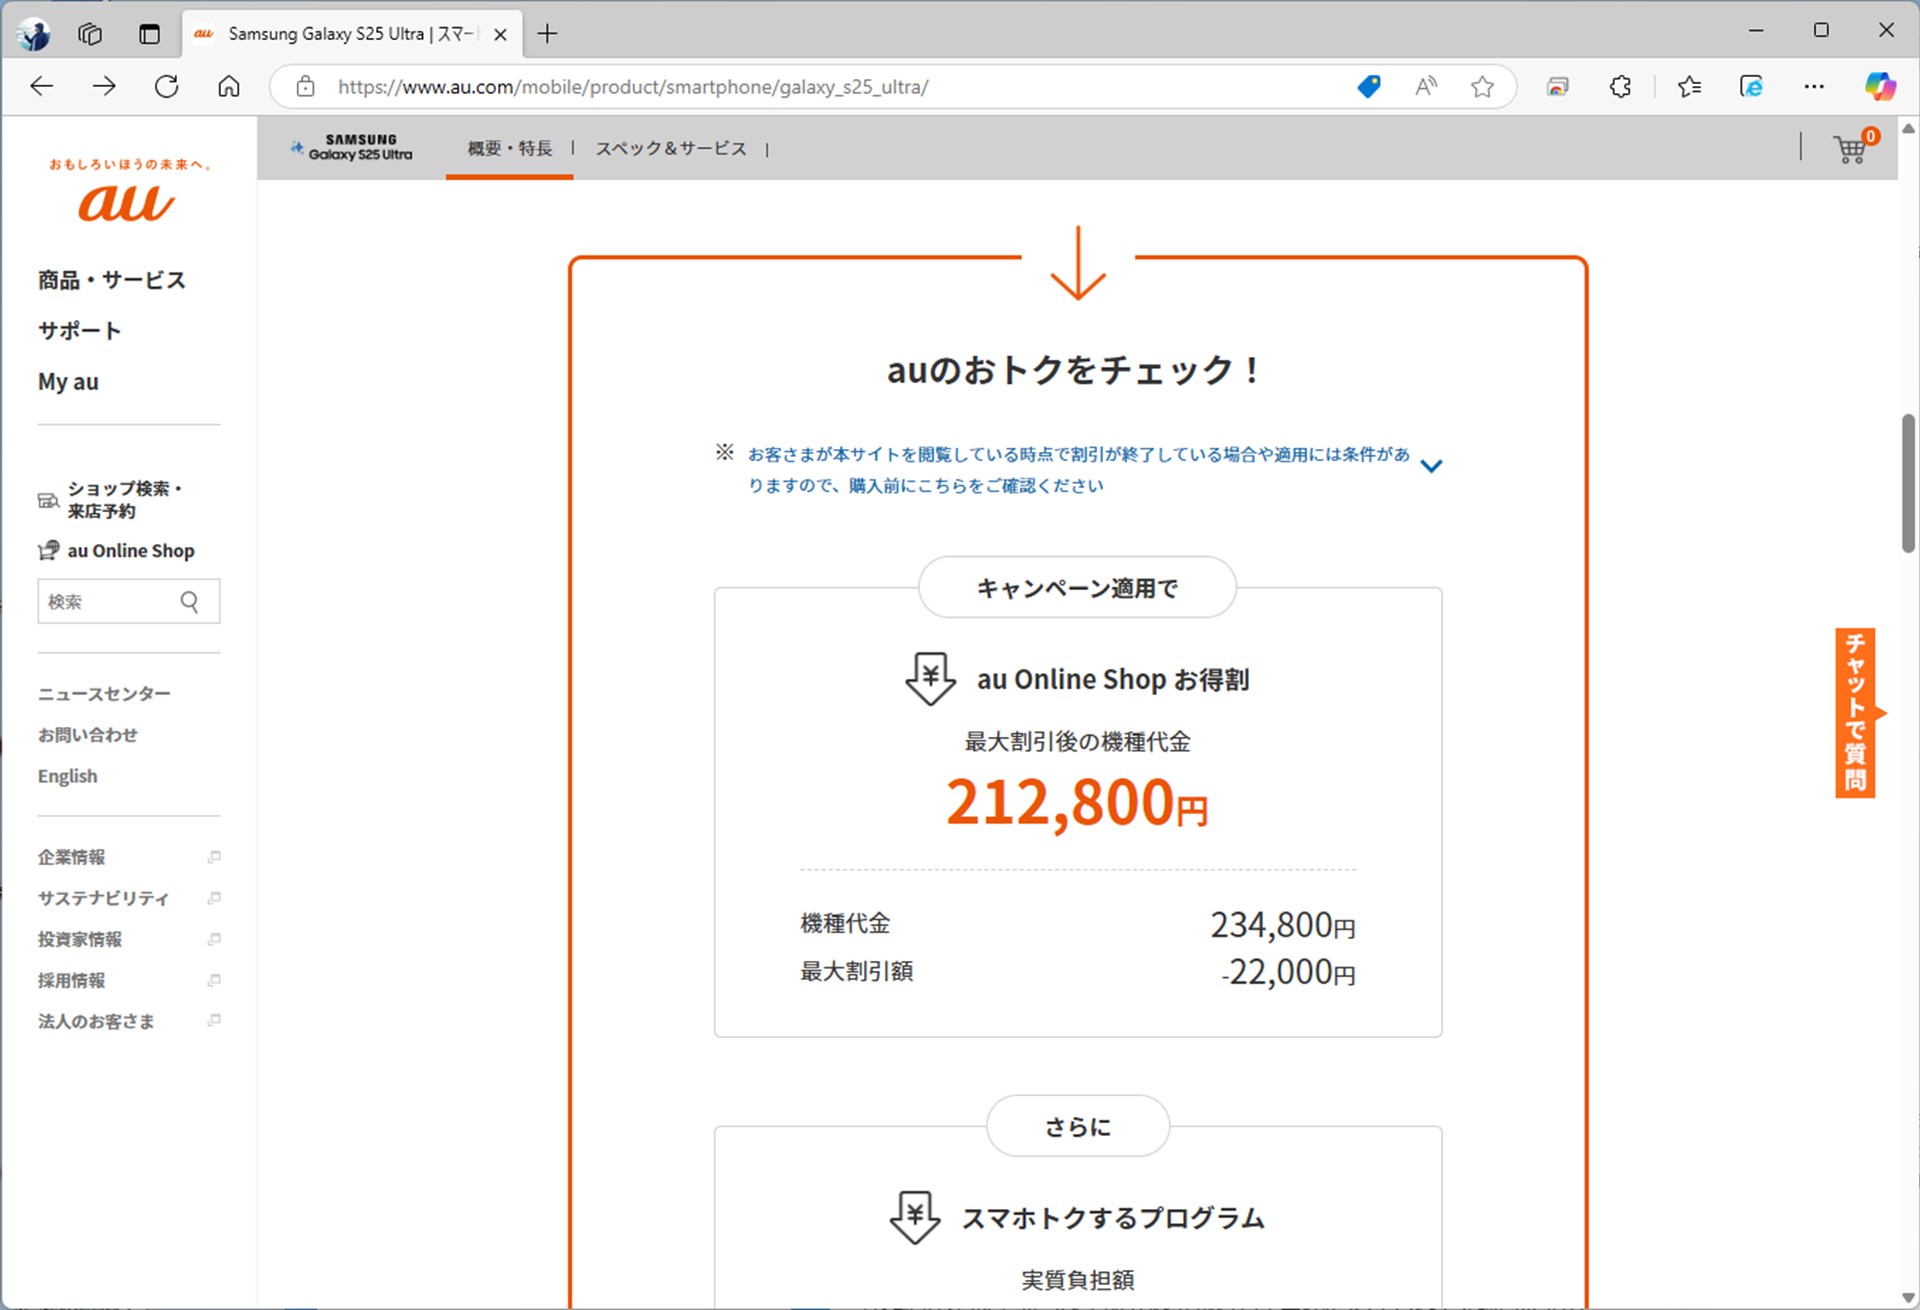Click the shop icon beside ショップ検索・来店予約
Viewport: 1920px width, 1310px height.
coord(48,500)
